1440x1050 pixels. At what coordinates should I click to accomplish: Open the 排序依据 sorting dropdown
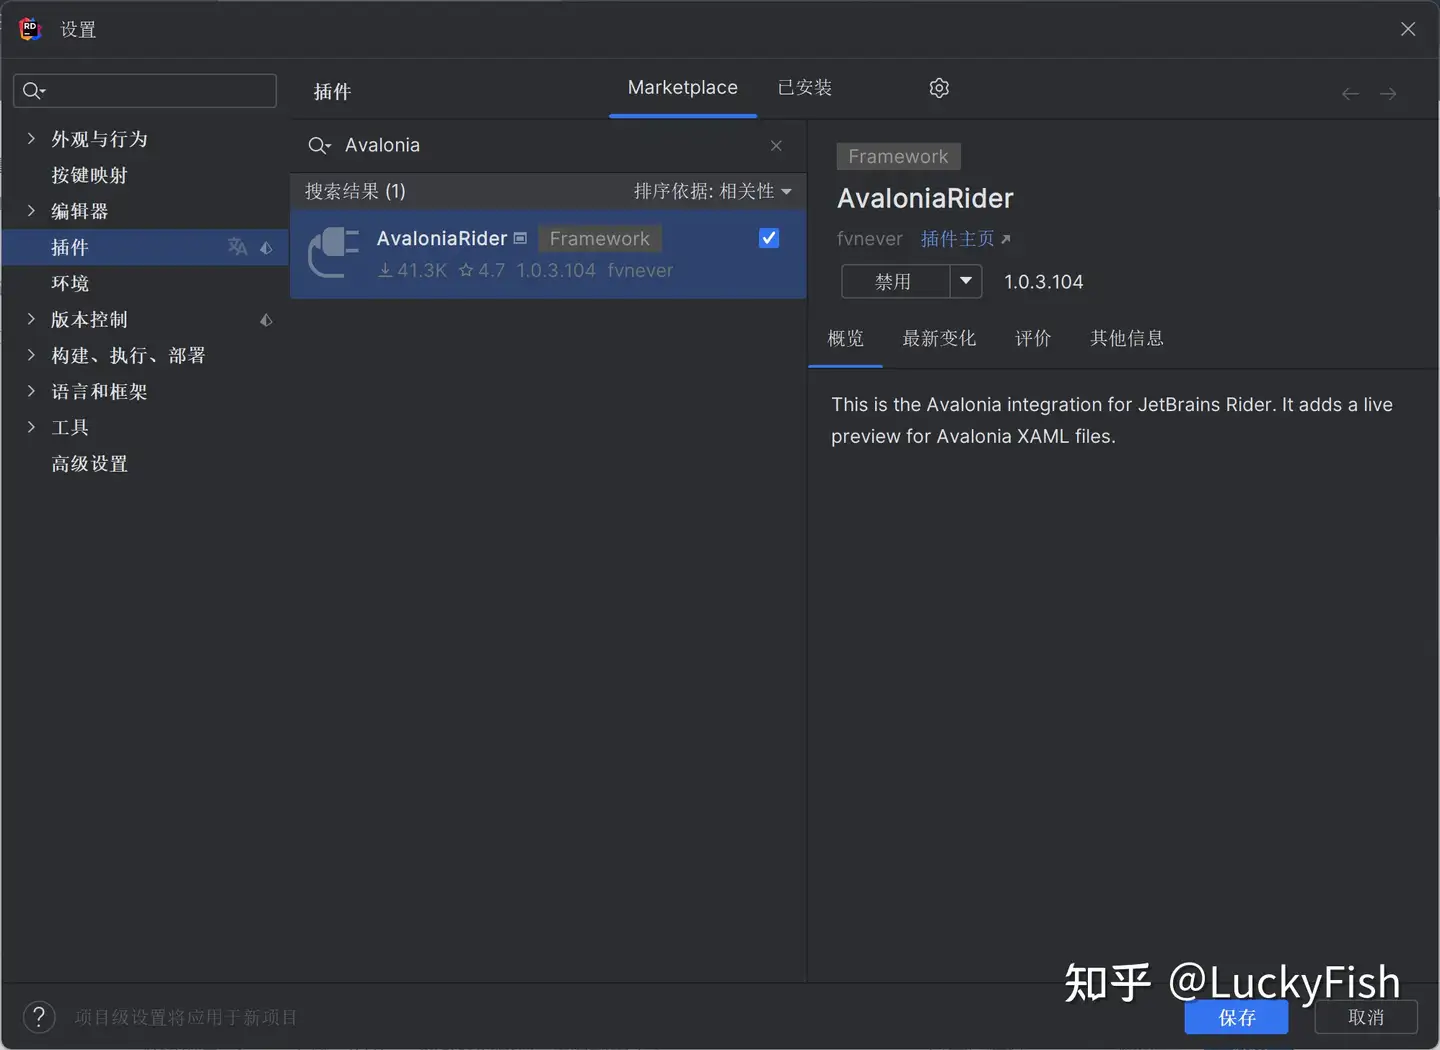tap(712, 191)
